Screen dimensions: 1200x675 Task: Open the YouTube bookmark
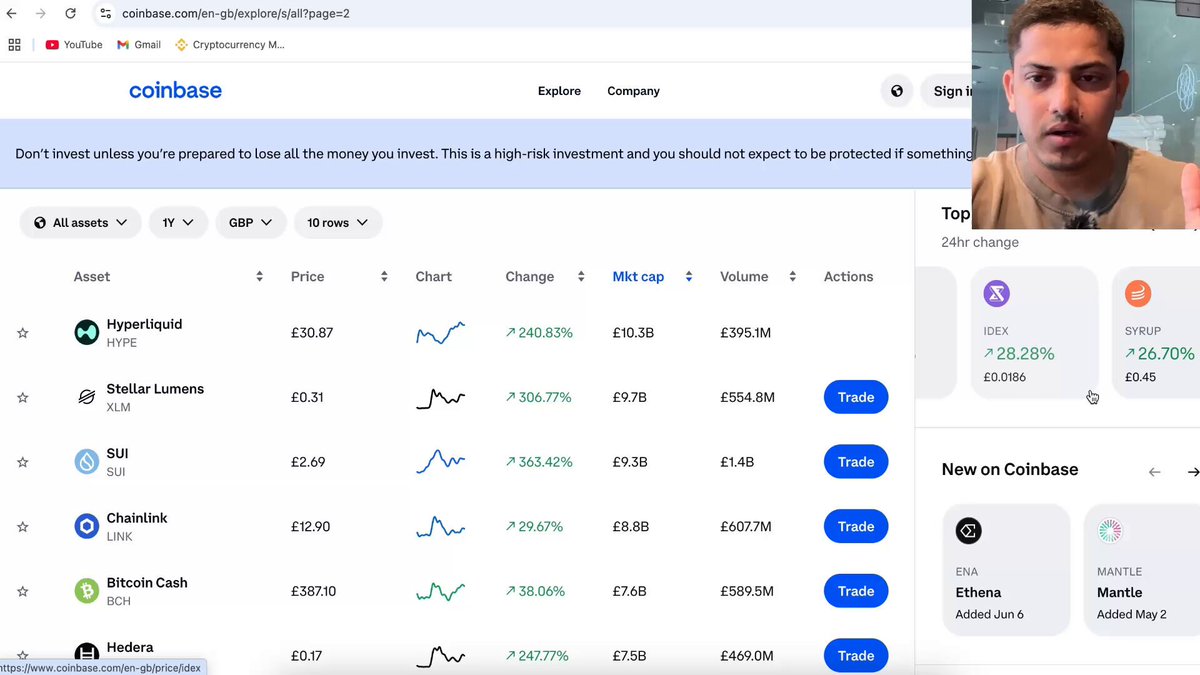point(74,45)
